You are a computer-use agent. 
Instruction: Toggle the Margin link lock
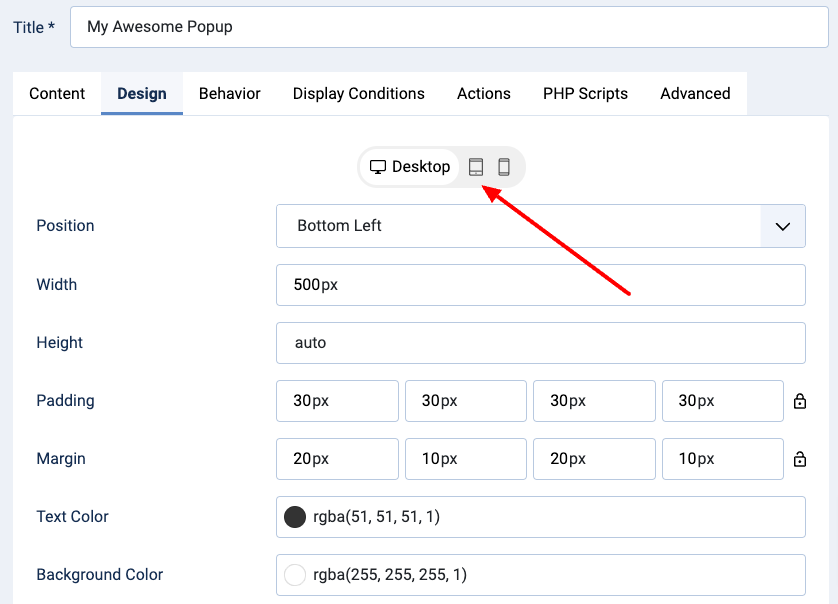[800, 459]
